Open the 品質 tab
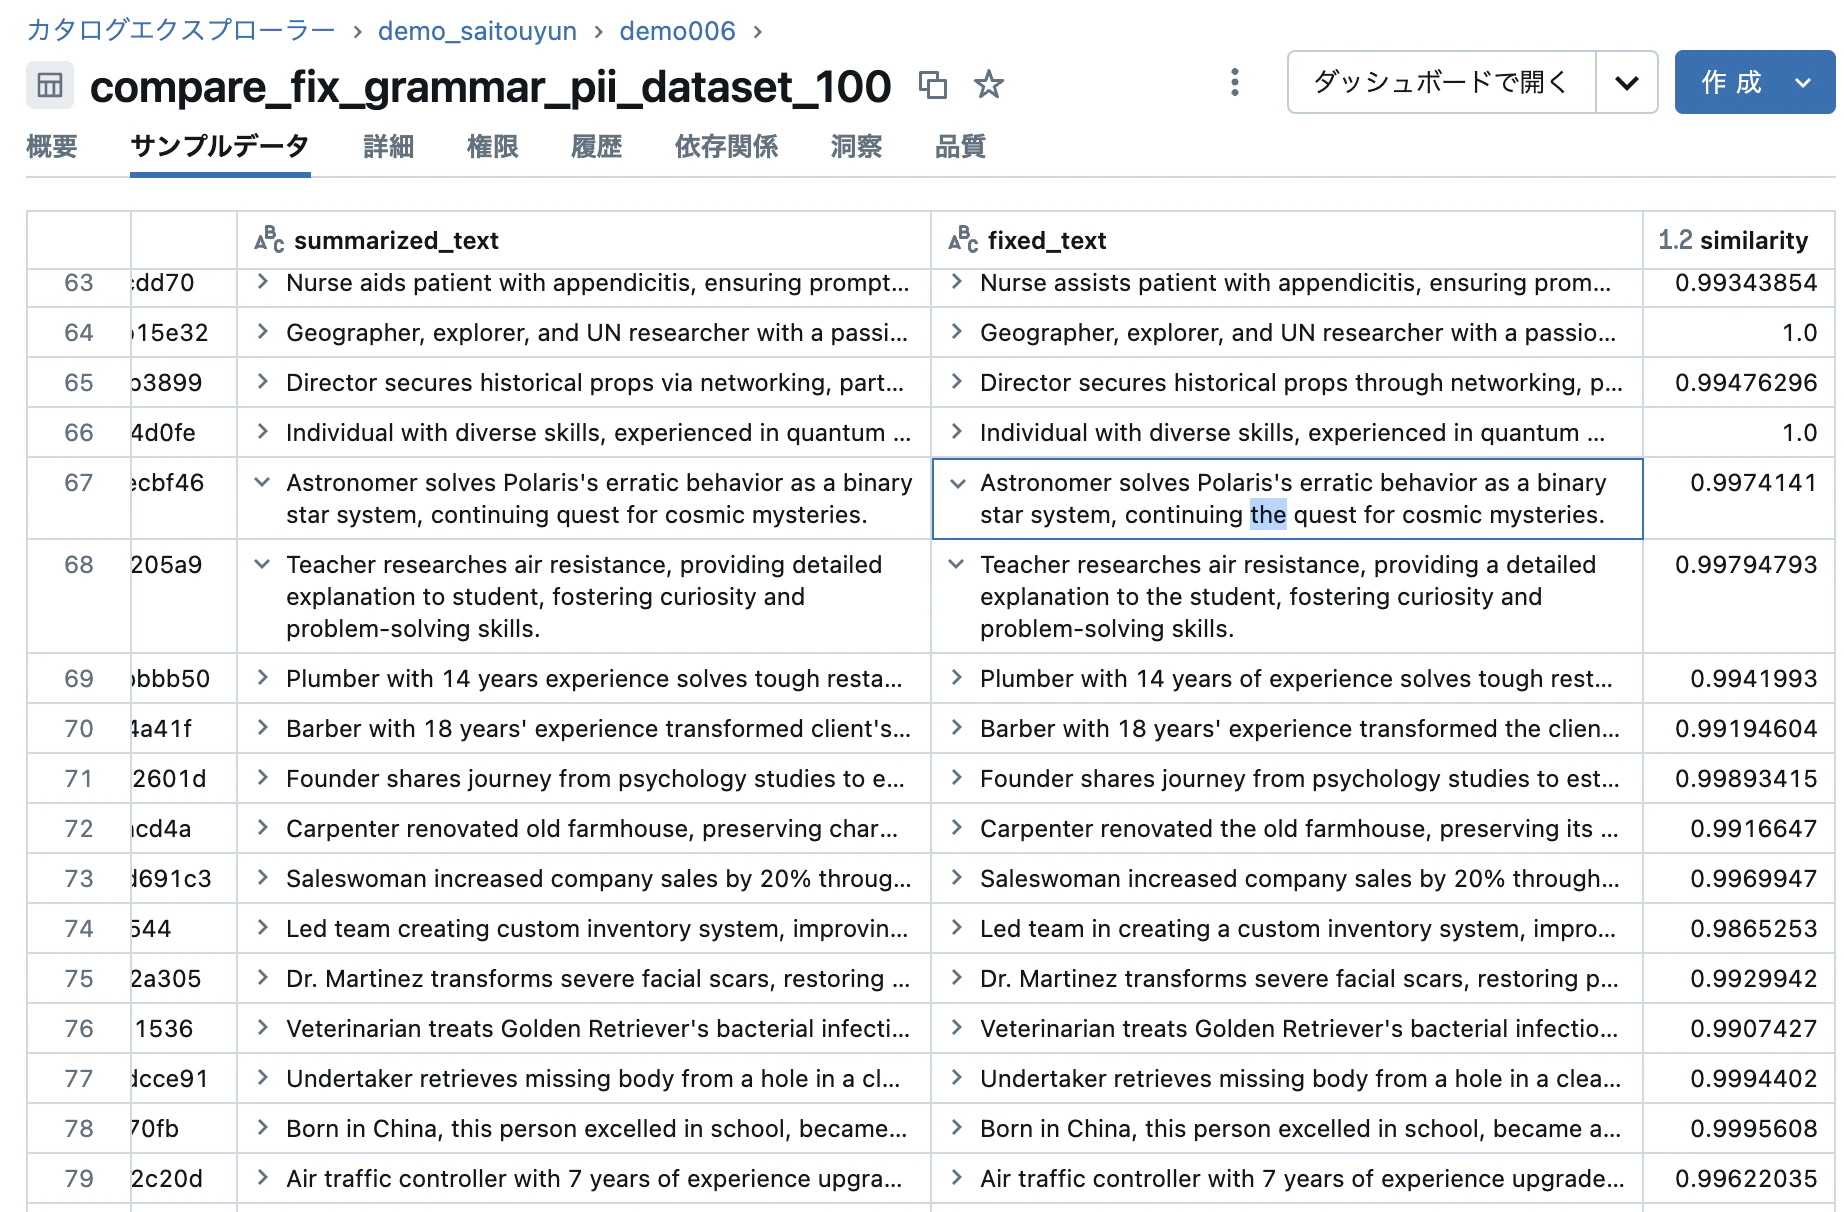The image size is (1844, 1212). [961, 147]
